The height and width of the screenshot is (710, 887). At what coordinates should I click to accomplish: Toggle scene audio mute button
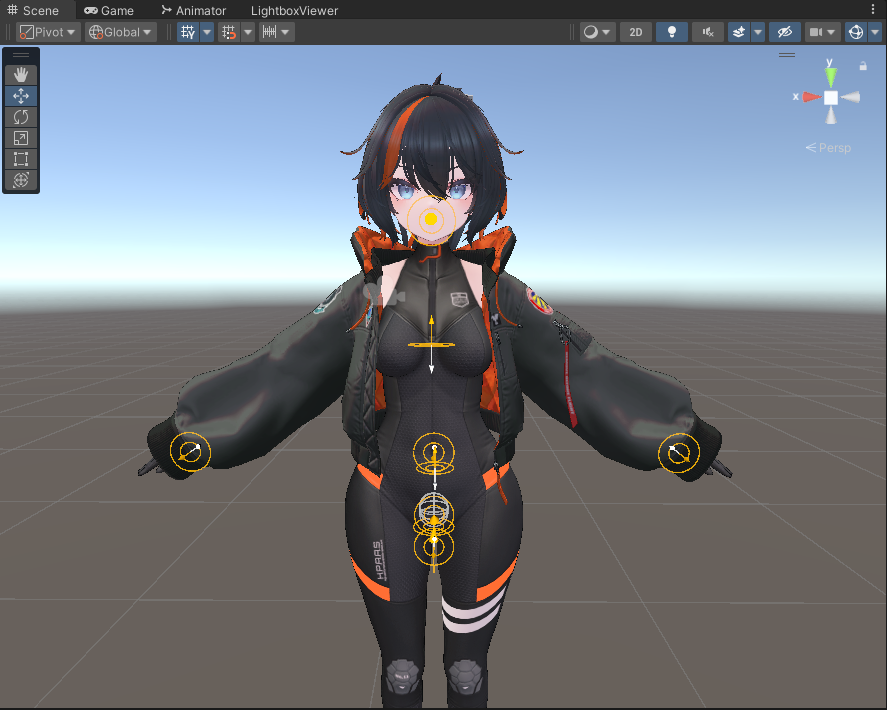tap(708, 32)
